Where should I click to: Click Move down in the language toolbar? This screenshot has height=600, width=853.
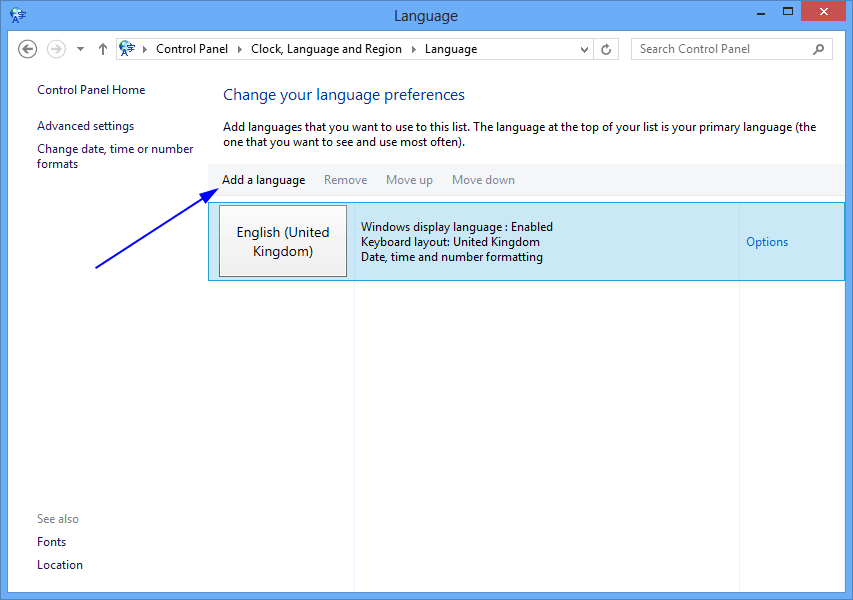click(483, 180)
